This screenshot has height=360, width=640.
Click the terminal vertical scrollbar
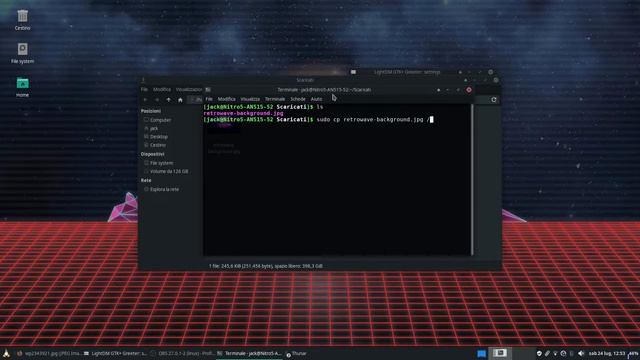coord(472,180)
